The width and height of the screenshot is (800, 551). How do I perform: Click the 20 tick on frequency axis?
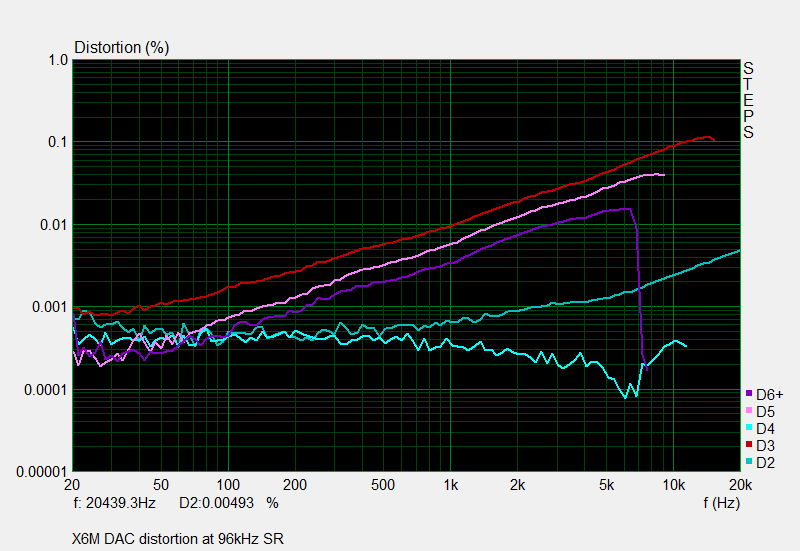tap(72, 485)
